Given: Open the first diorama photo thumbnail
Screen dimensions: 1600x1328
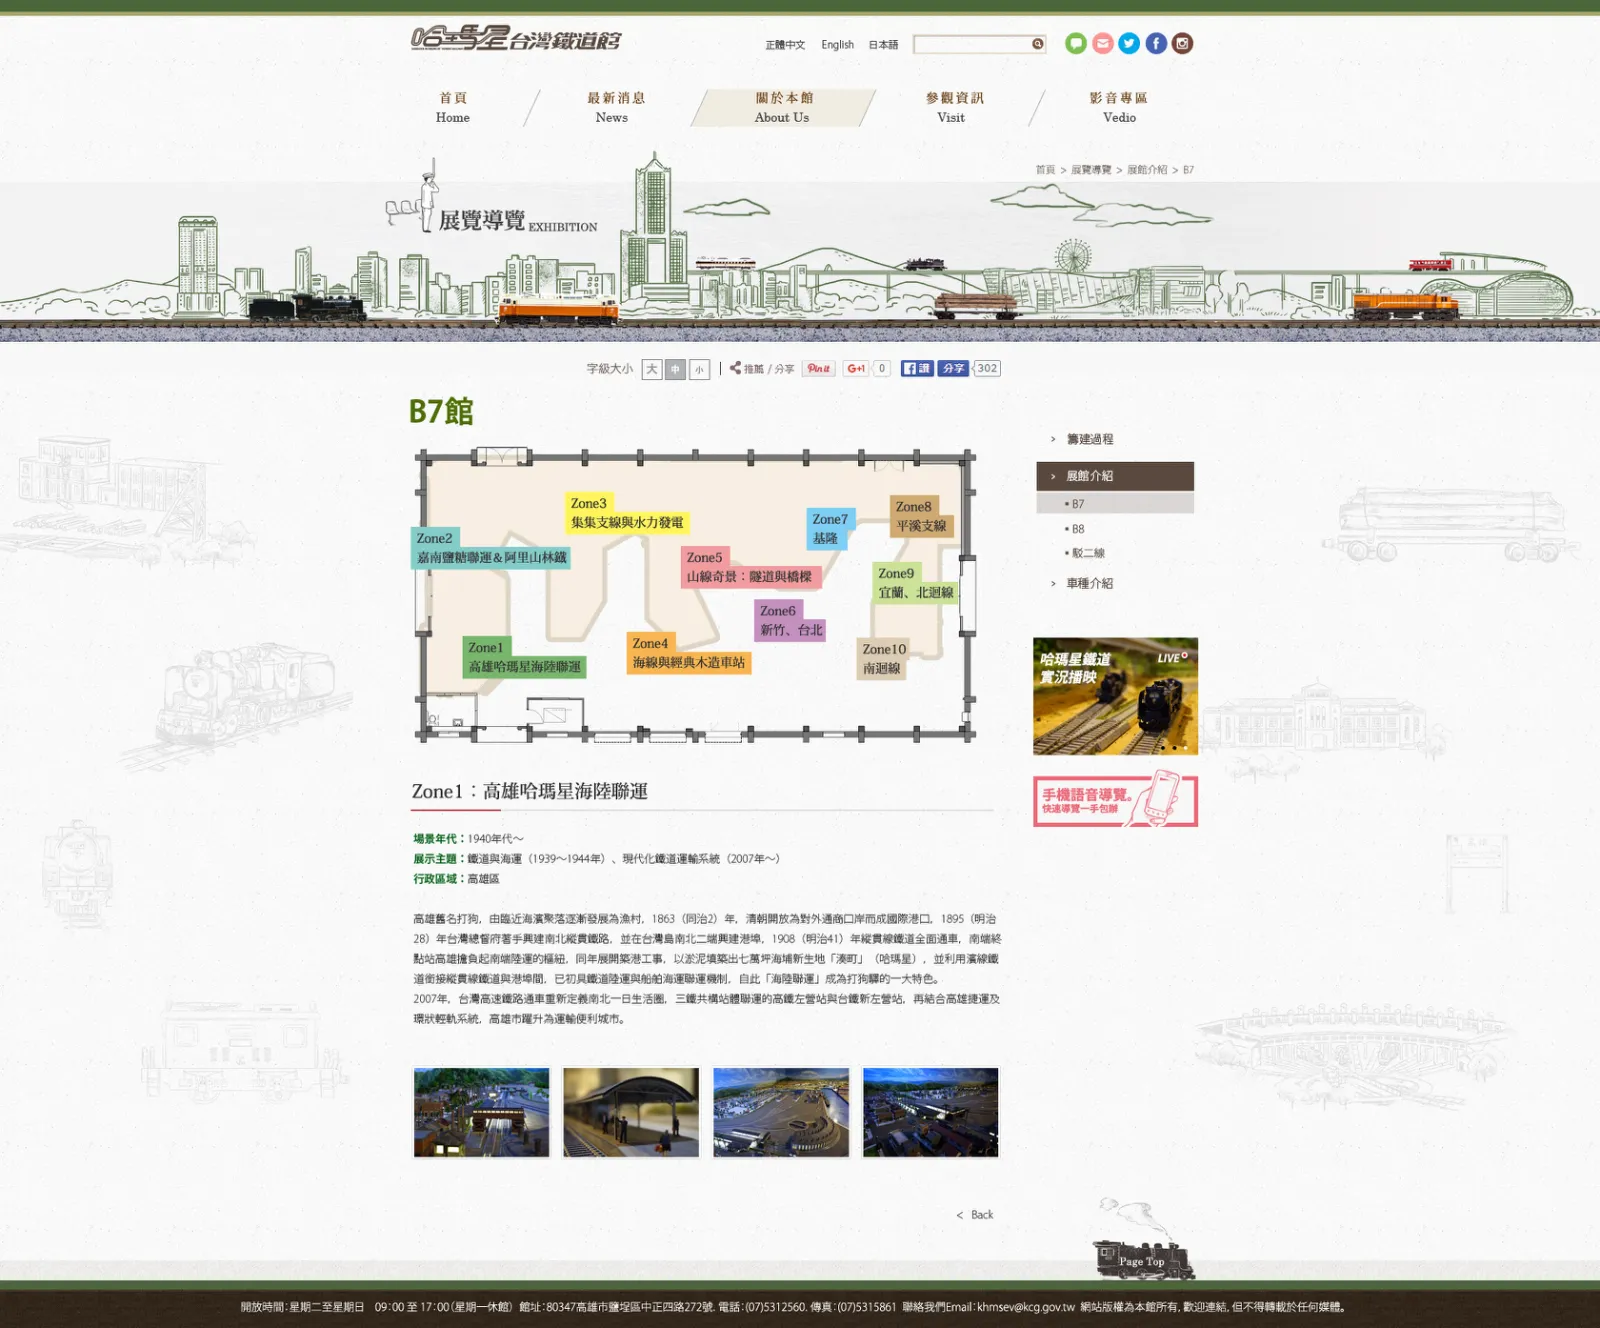Looking at the screenshot, I should (x=482, y=1112).
